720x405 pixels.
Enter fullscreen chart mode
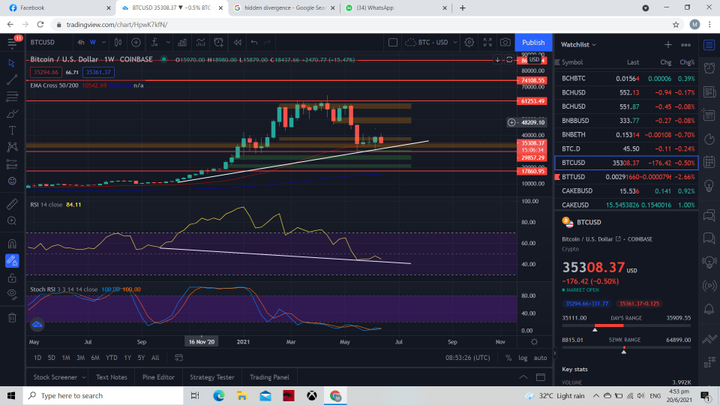pyautogui.click(x=487, y=42)
